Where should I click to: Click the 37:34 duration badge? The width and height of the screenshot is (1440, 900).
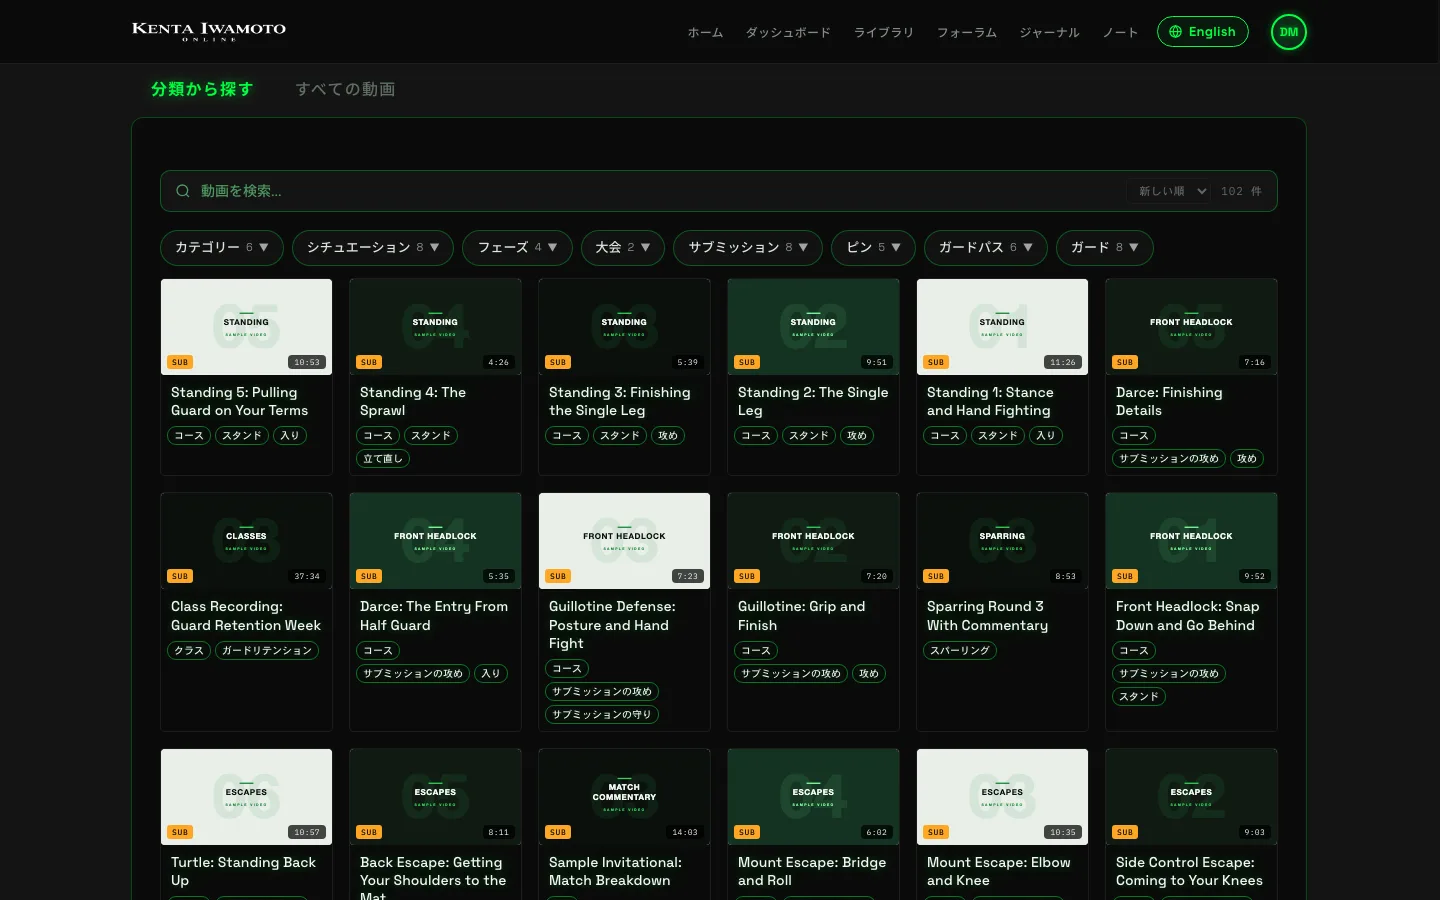307,576
